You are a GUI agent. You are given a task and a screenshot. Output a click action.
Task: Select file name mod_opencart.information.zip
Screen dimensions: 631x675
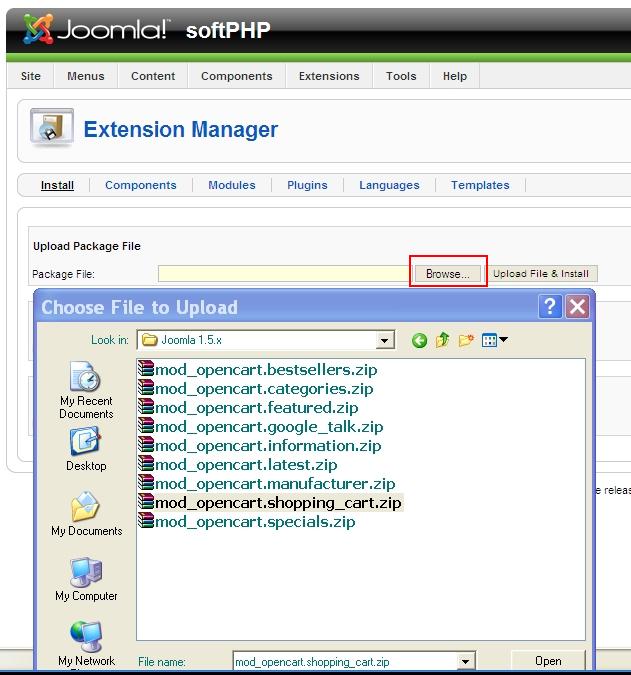click(x=268, y=446)
